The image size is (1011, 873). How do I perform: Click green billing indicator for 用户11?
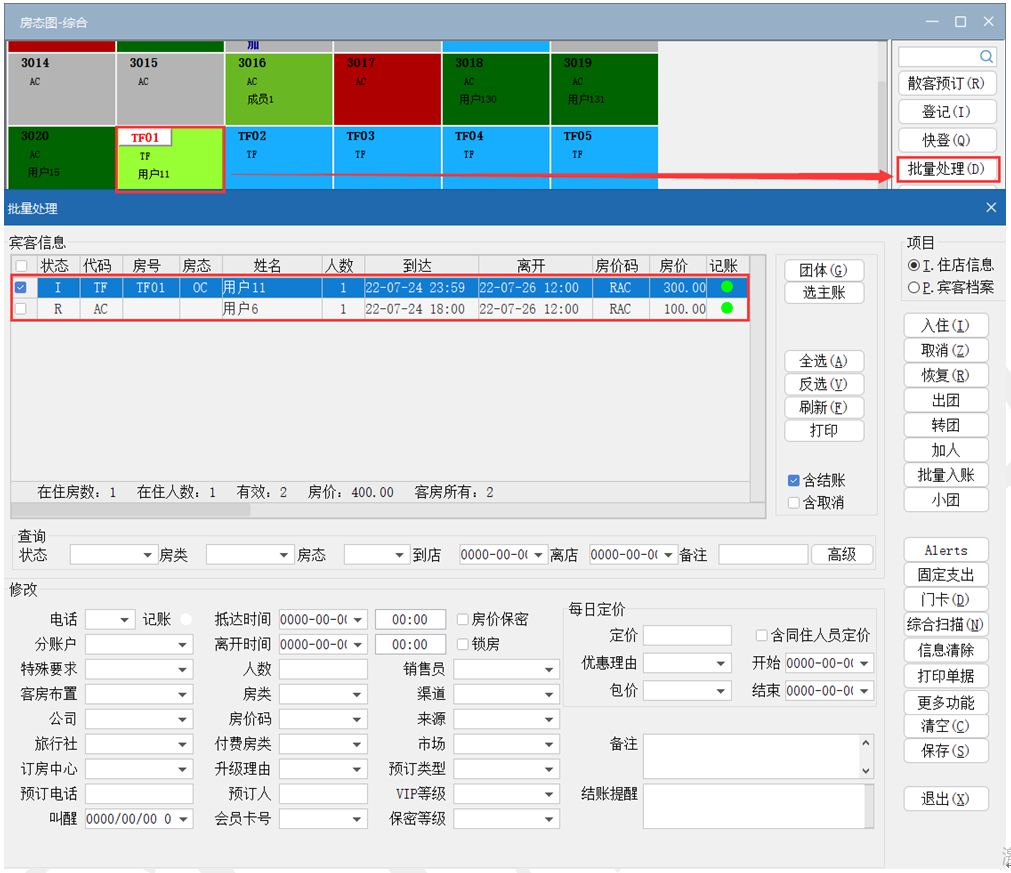point(727,287)
